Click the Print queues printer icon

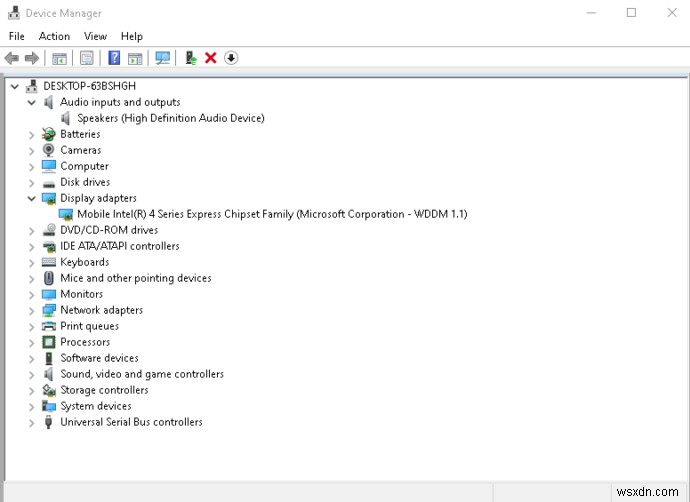49,326
